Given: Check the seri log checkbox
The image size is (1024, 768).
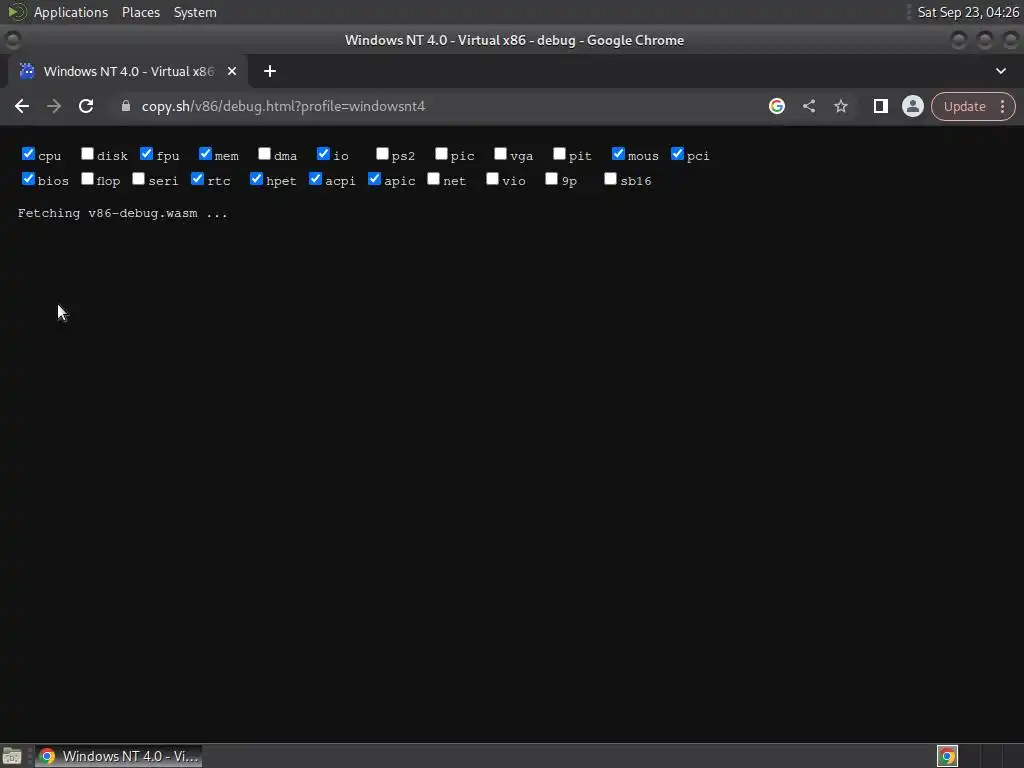Looking at the screenshot, I should click(x=138, y=178).
